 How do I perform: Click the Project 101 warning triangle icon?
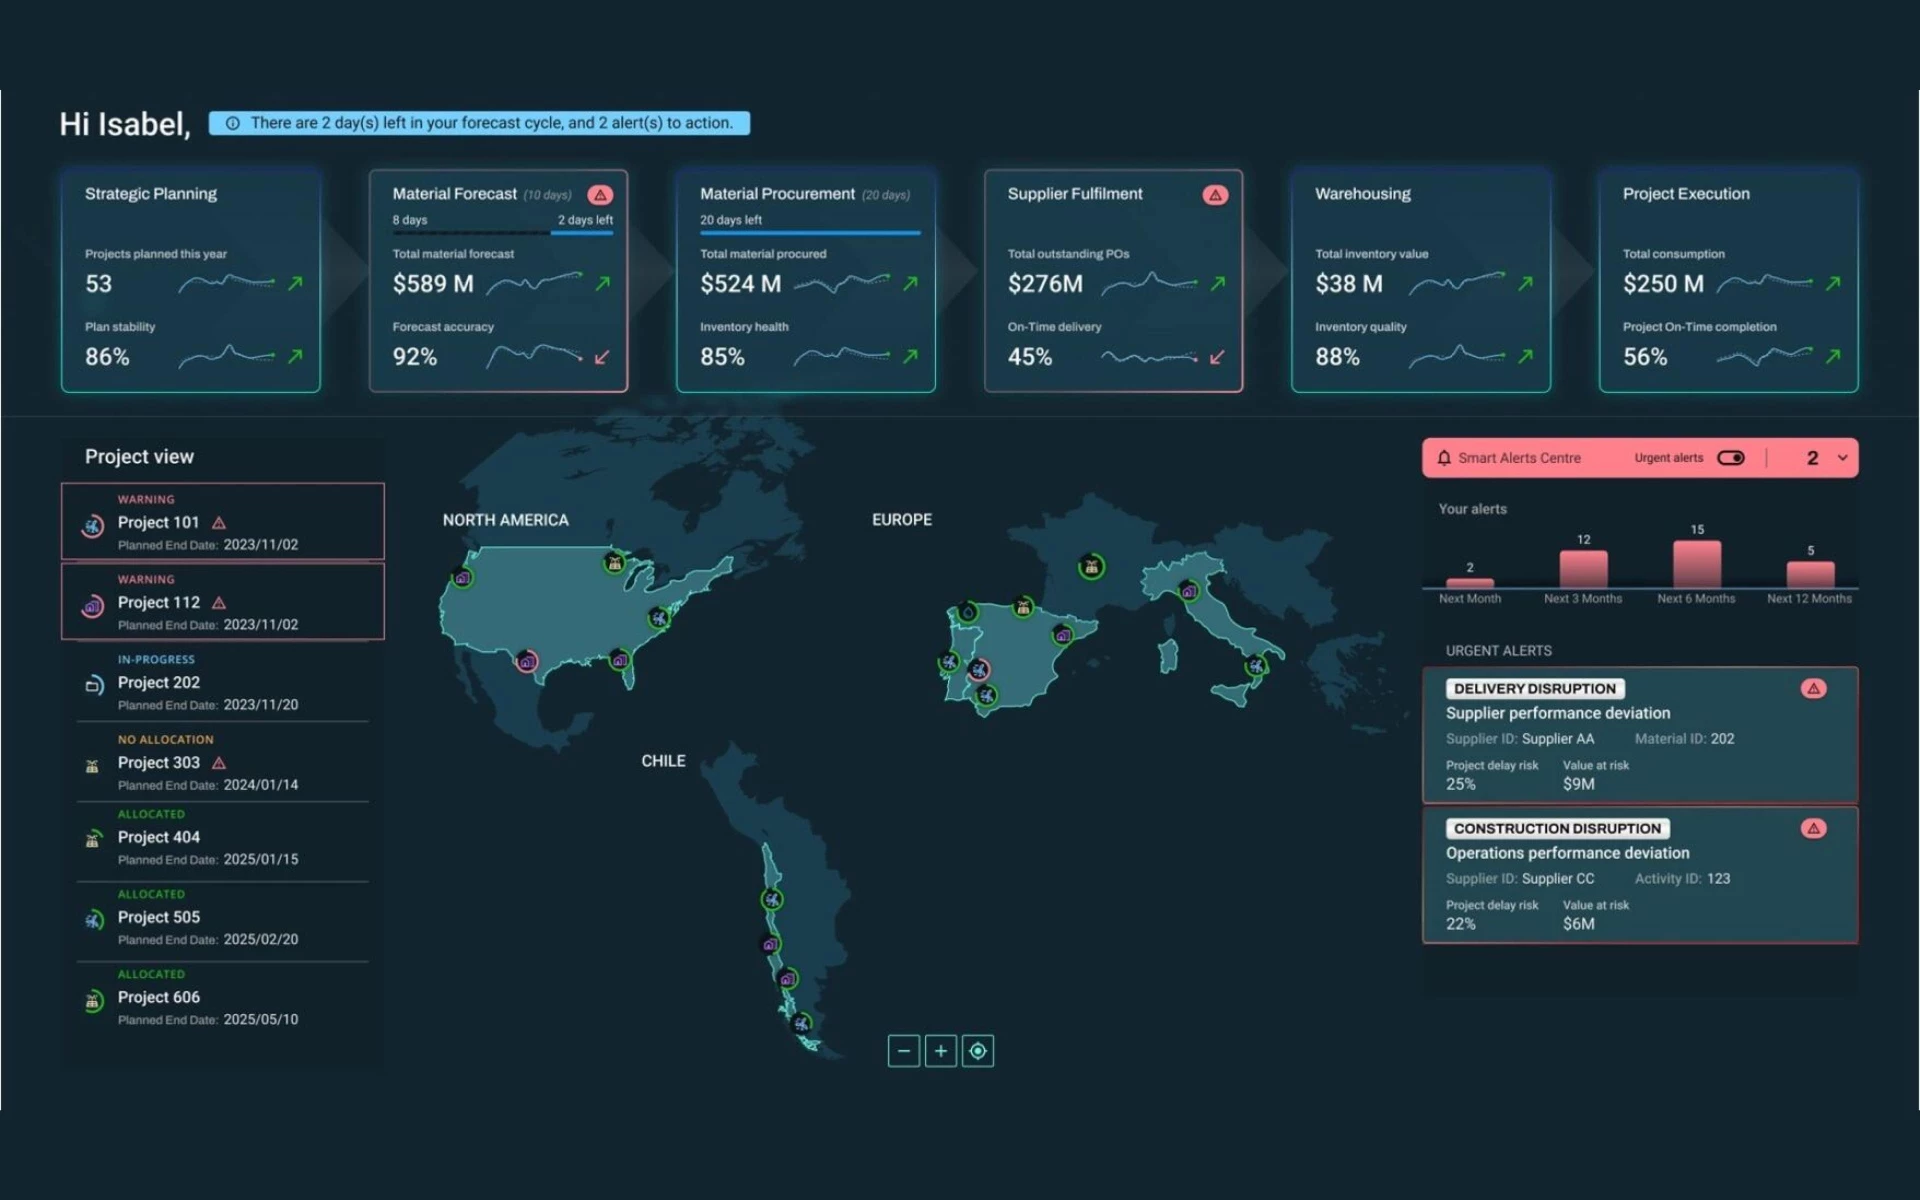coord(219,523)
